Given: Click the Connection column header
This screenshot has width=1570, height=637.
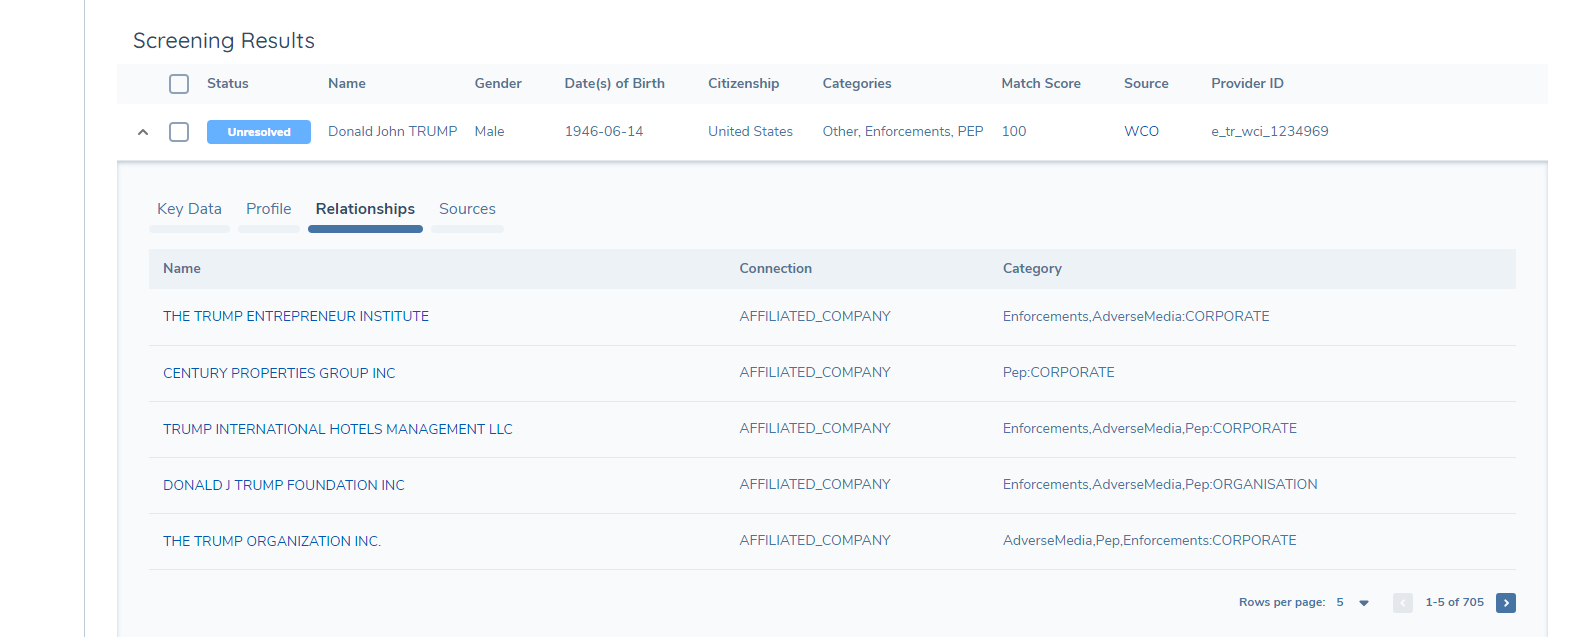Looking at the screenshot, I should pos(775,269).
